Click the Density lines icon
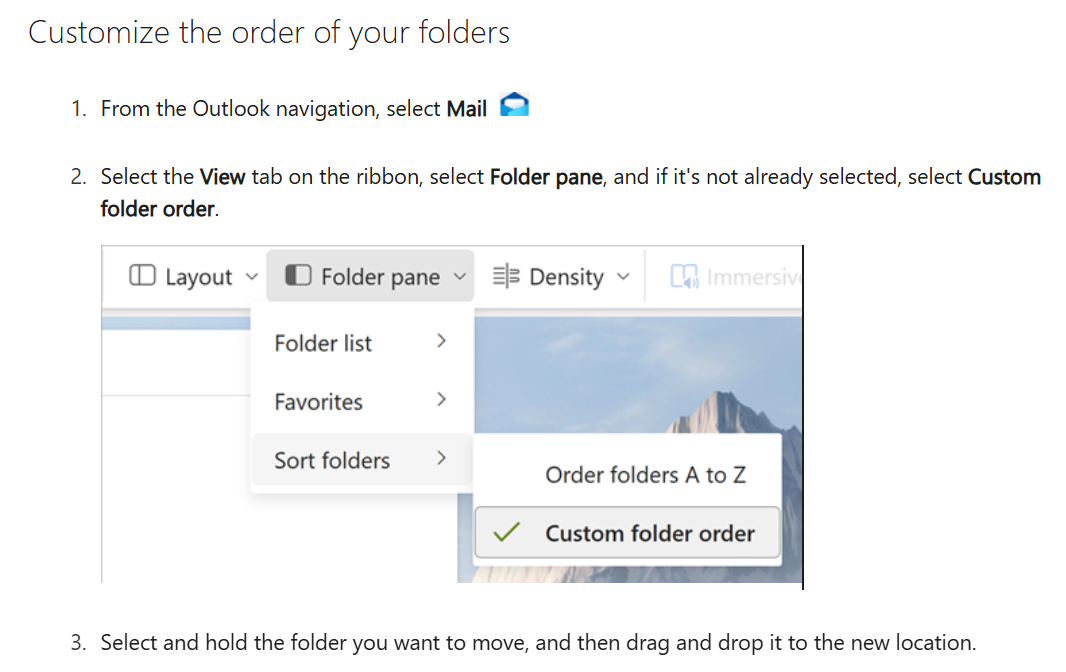 click(x=506, y=276)
